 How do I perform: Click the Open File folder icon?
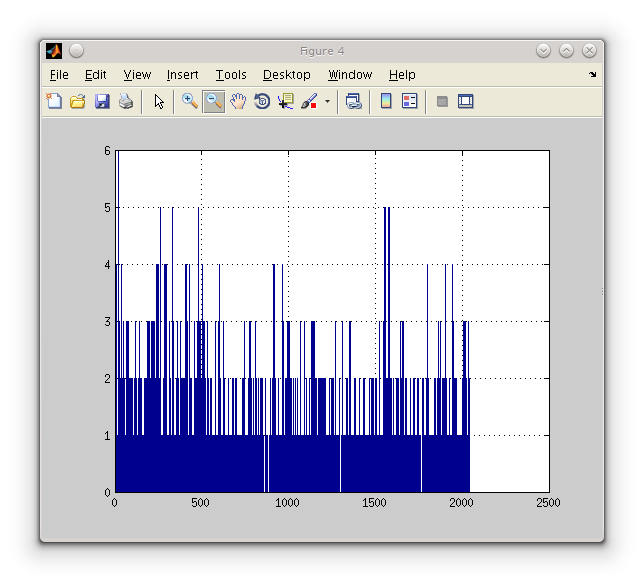tap(77, 101)
